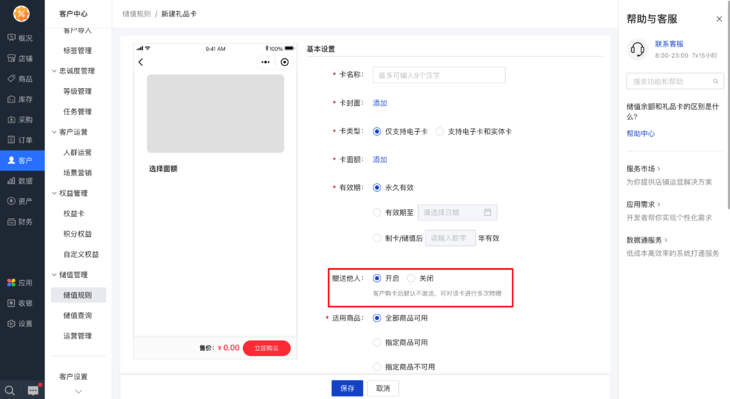Select 指定商品可用 option
The height and width of the screenshot is (399, 730).
tap(377, 342)
